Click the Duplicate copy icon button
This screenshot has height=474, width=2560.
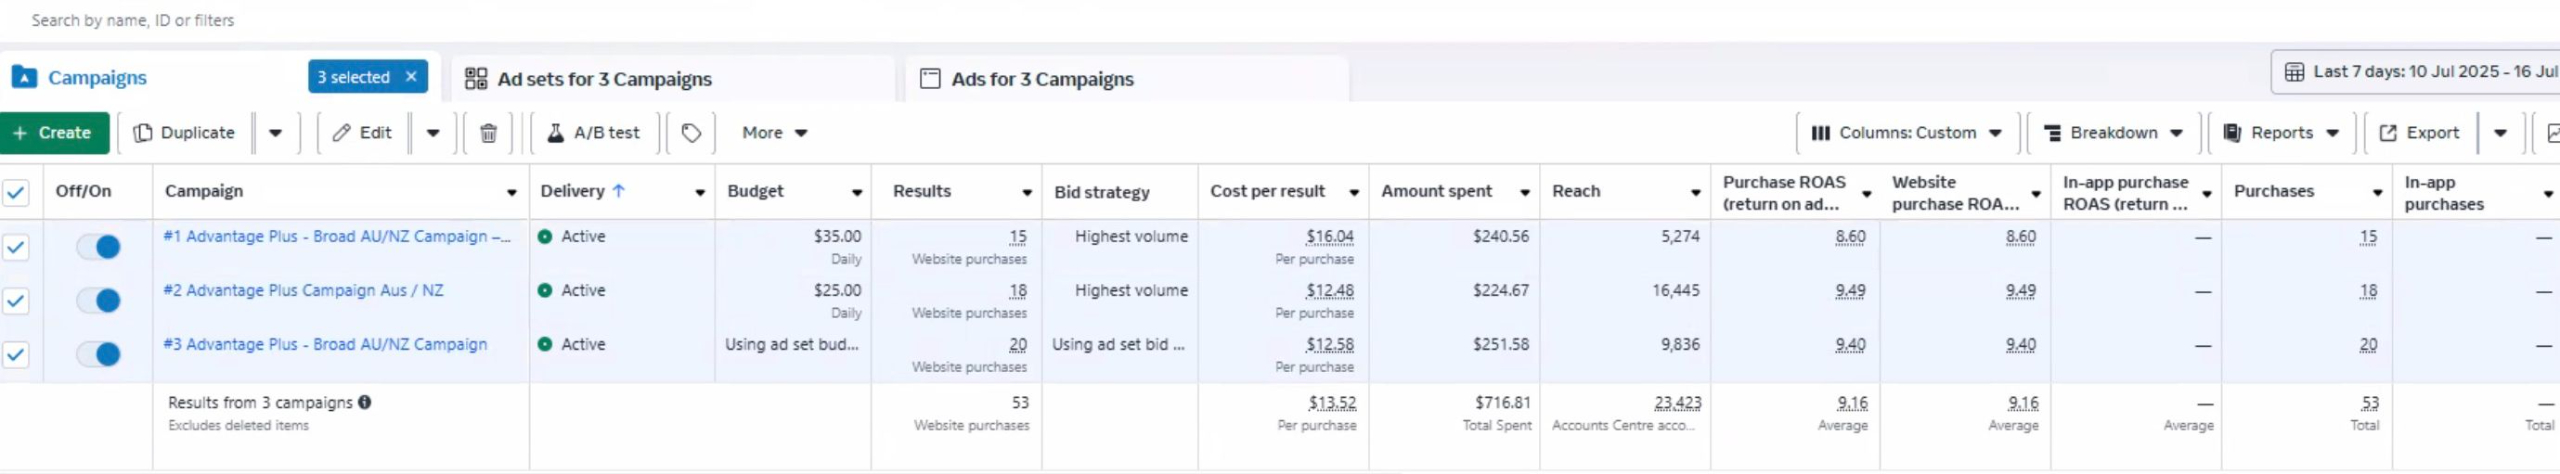184,133
